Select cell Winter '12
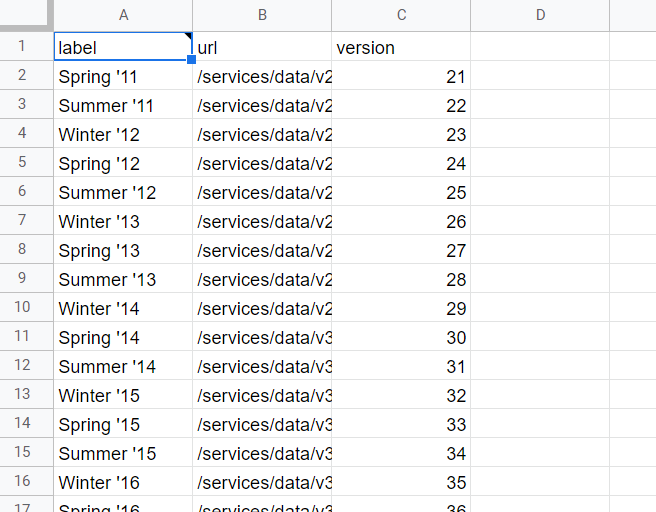The width and height of the screenshot is (656, 512). [123, 133]
